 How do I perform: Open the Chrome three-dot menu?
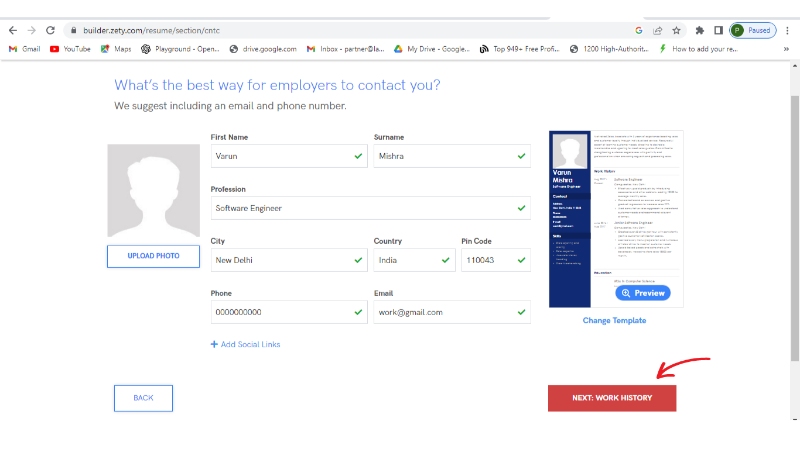click(x=787, y=30)
